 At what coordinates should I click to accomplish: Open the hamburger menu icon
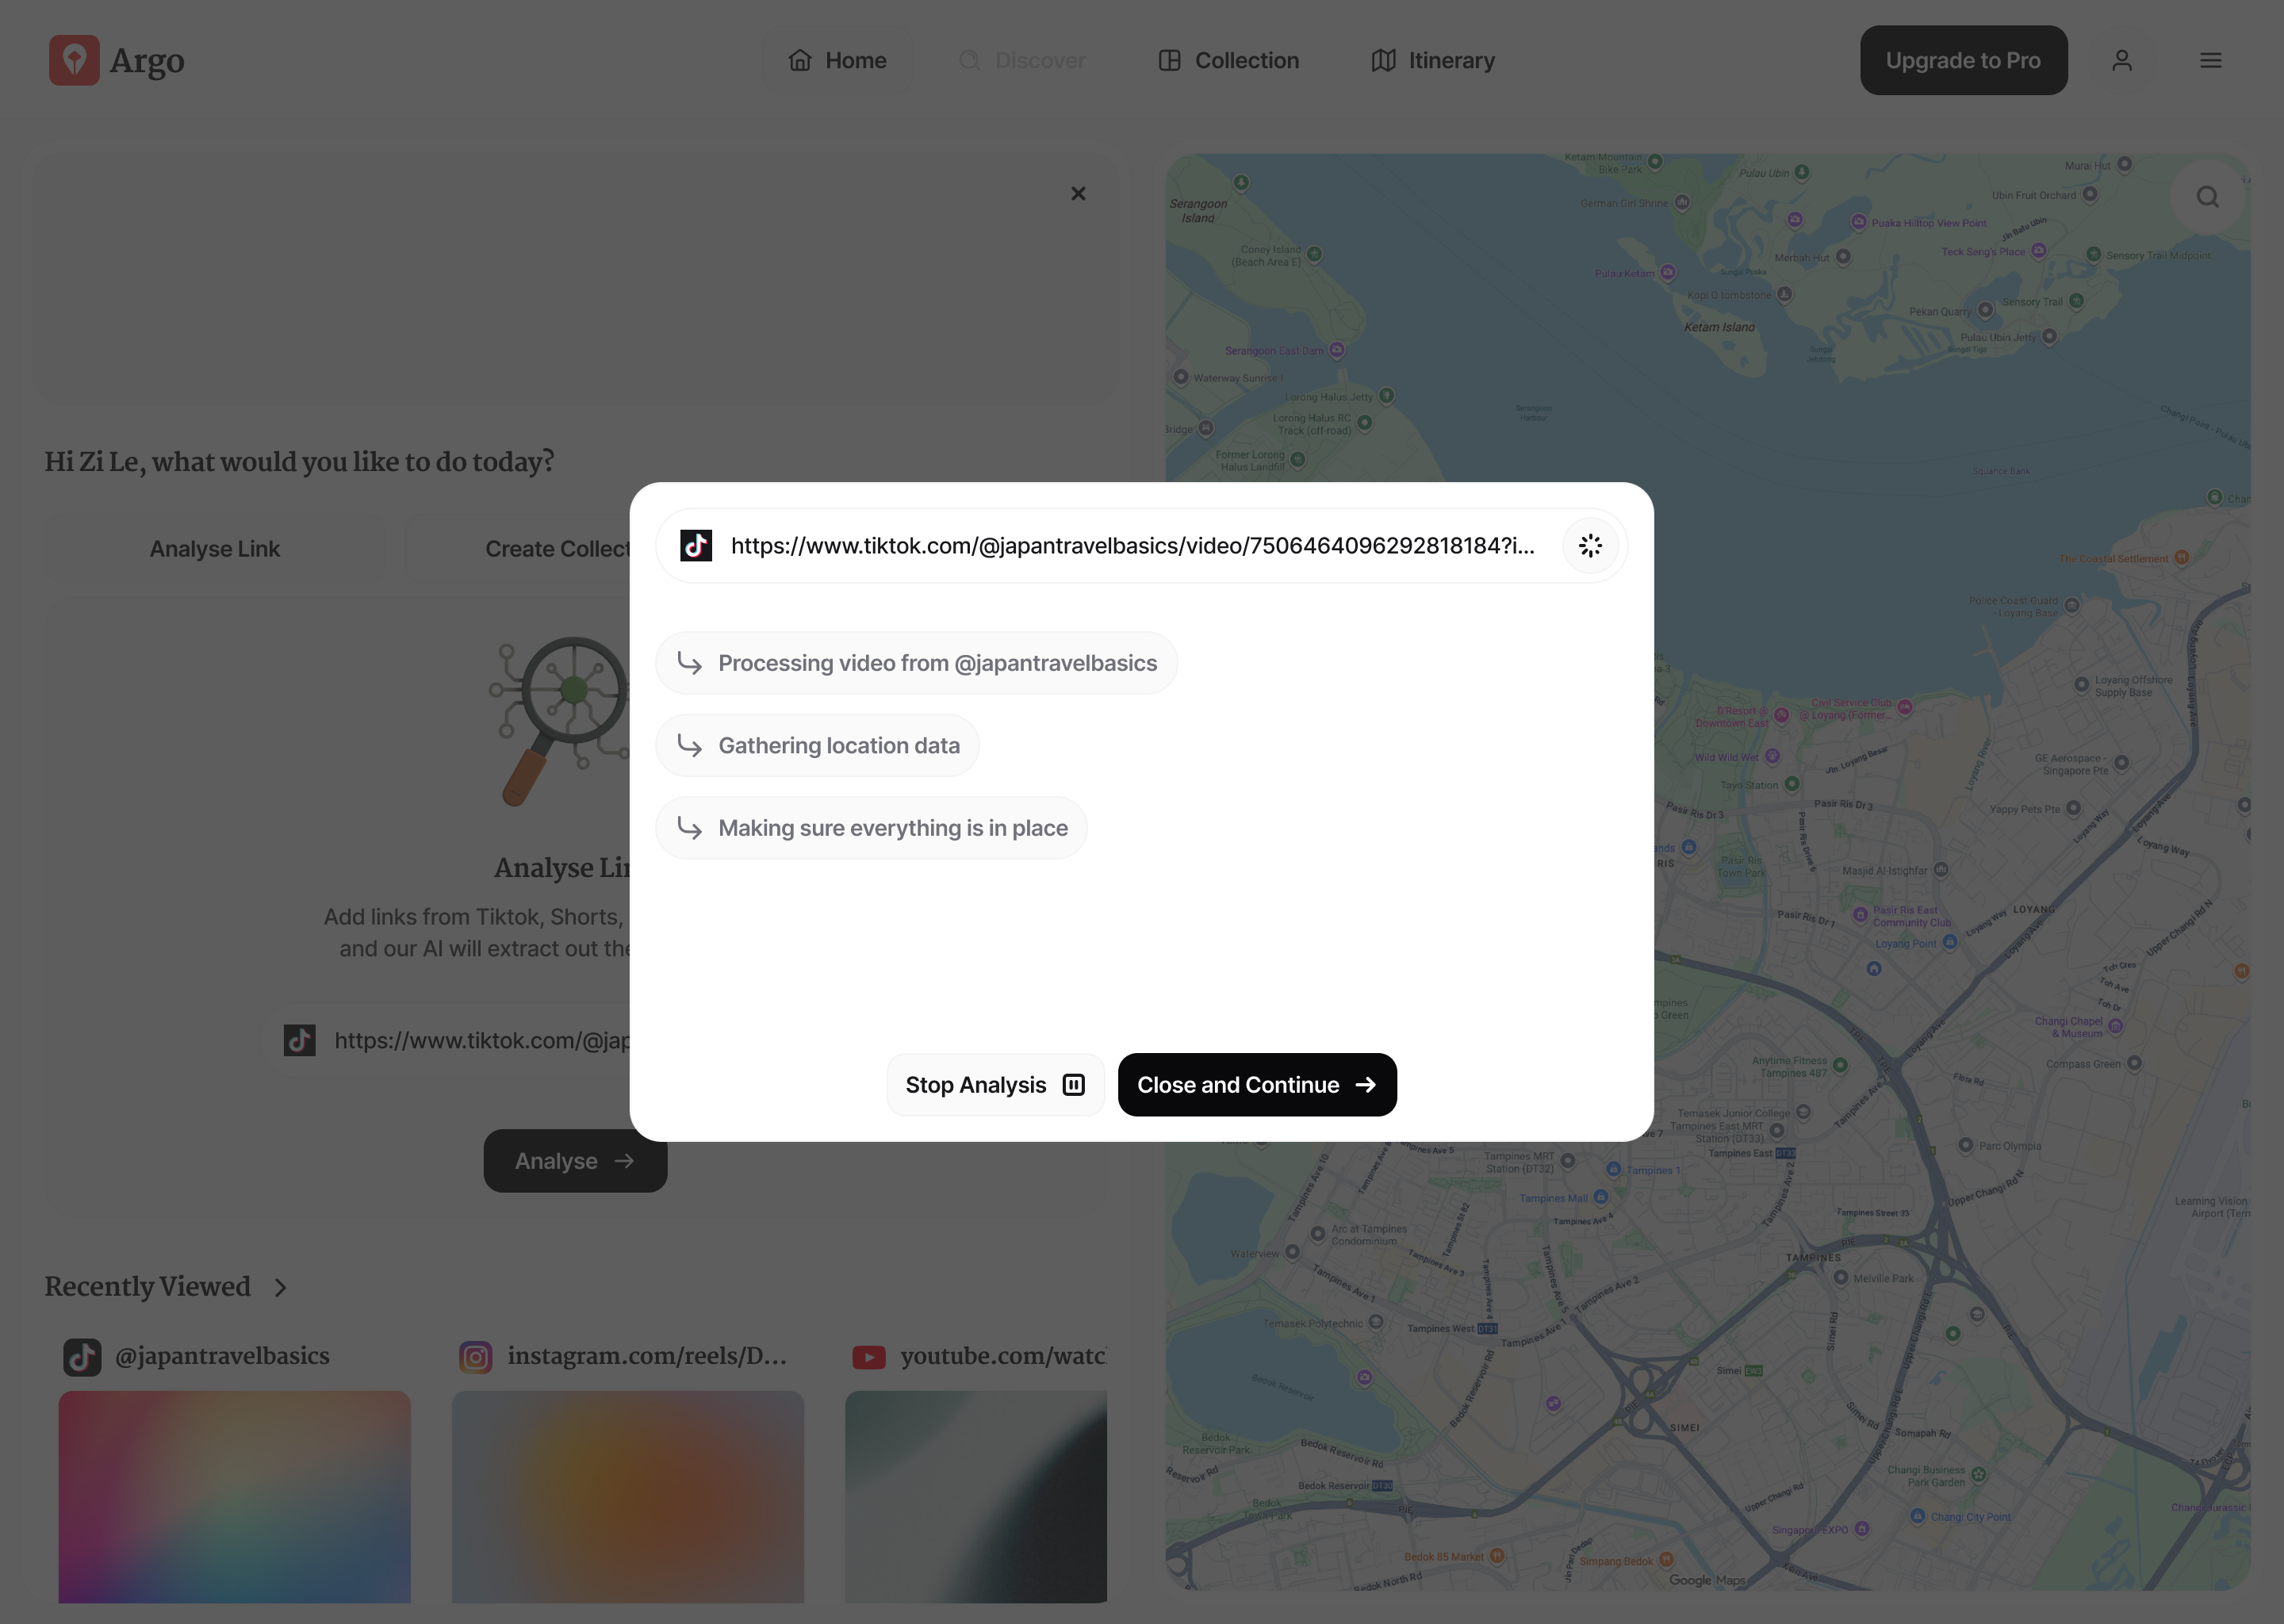tap(2210, 60)
